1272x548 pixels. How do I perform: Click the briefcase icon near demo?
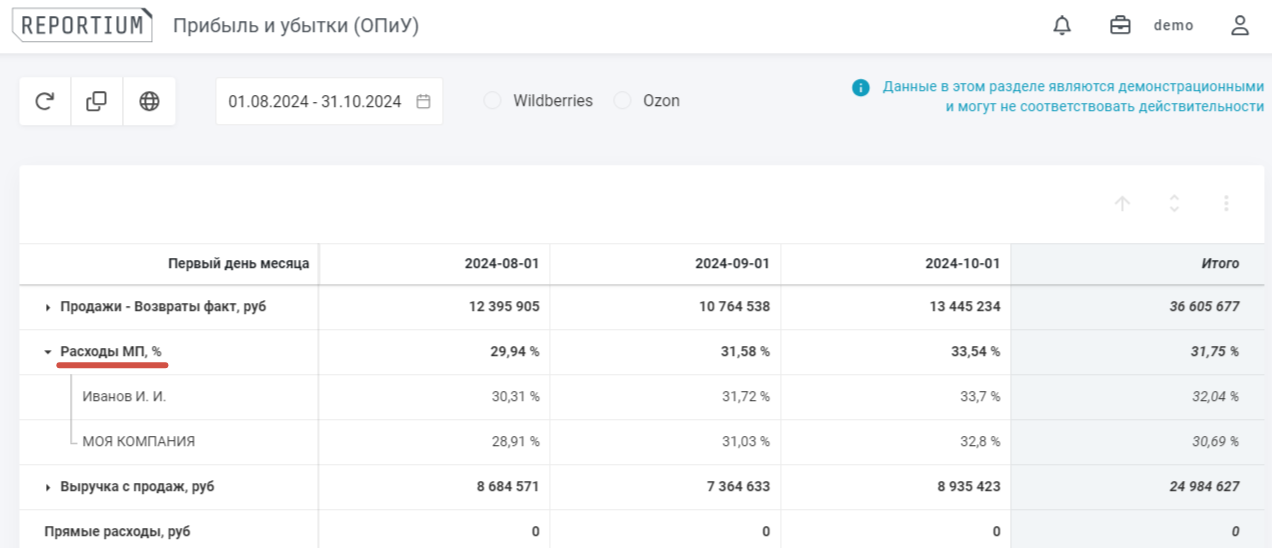point(1120,26)
